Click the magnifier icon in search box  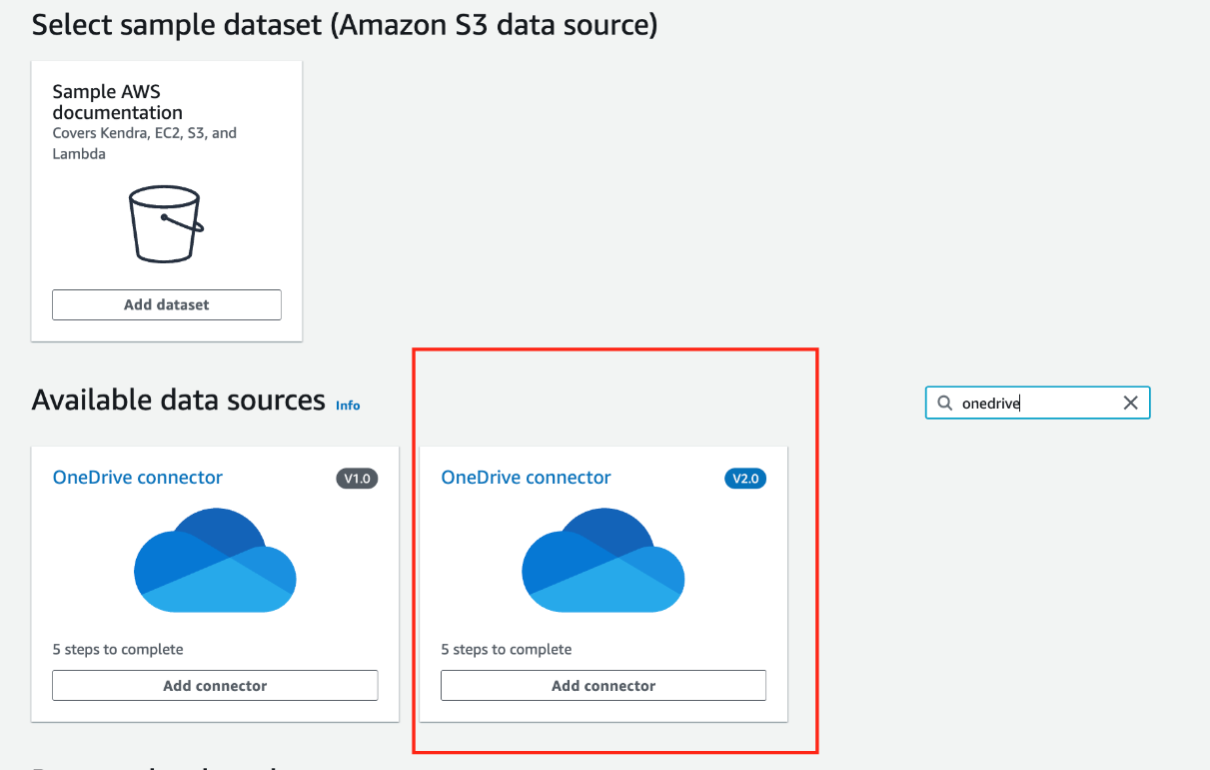pos(945,403)
